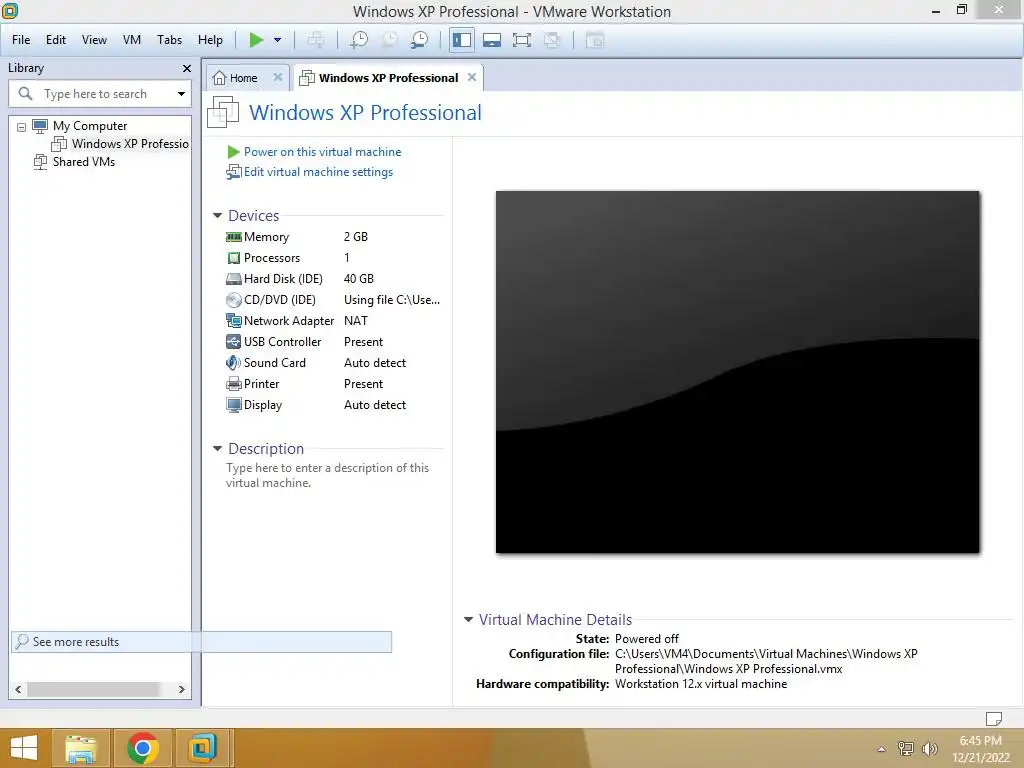Click the console view toolbar icon
This screenshot has height=768, width=1024.
(x=594, y=40)
